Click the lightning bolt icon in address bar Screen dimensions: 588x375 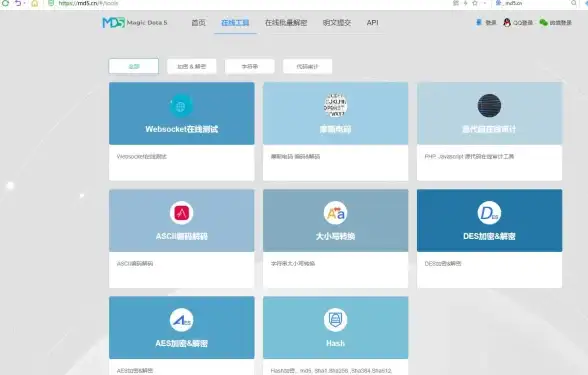[x=465, y=3]
